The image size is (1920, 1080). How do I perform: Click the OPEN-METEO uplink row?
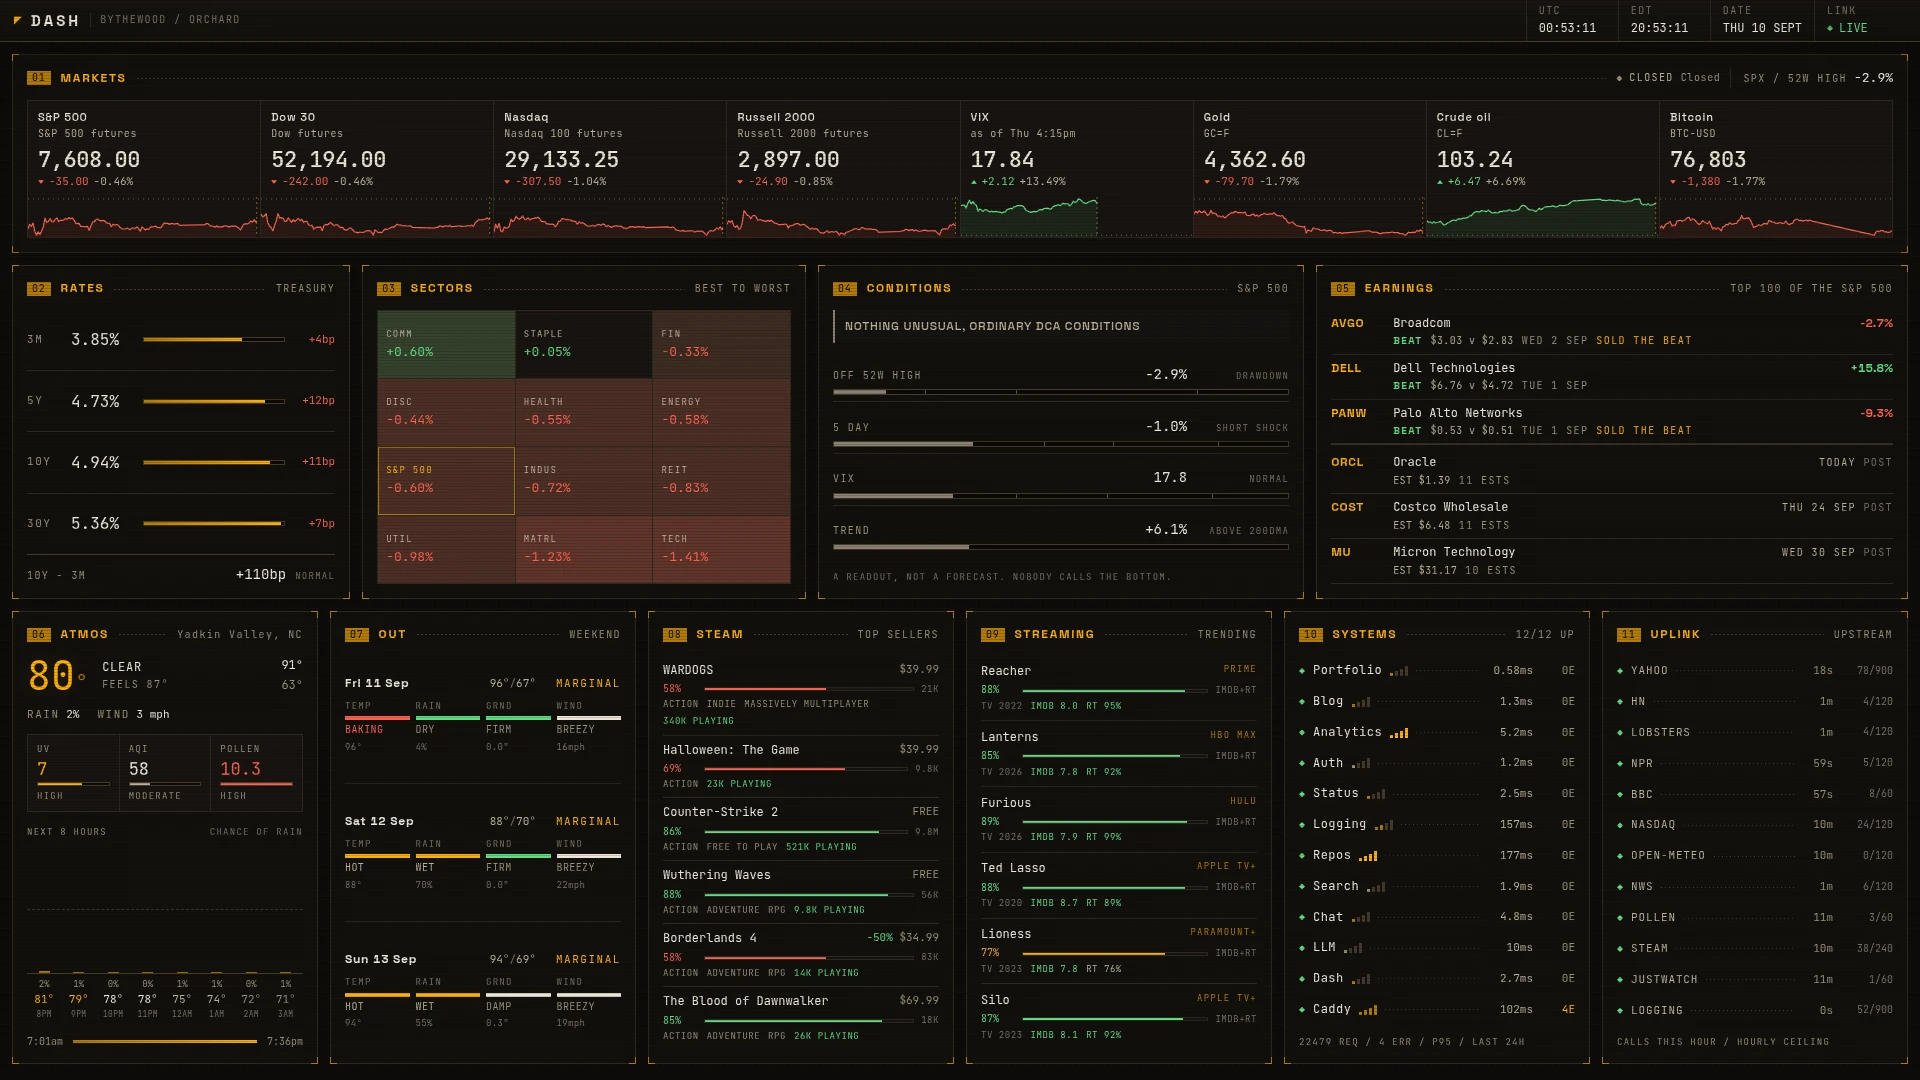[x=1755, y=856]
